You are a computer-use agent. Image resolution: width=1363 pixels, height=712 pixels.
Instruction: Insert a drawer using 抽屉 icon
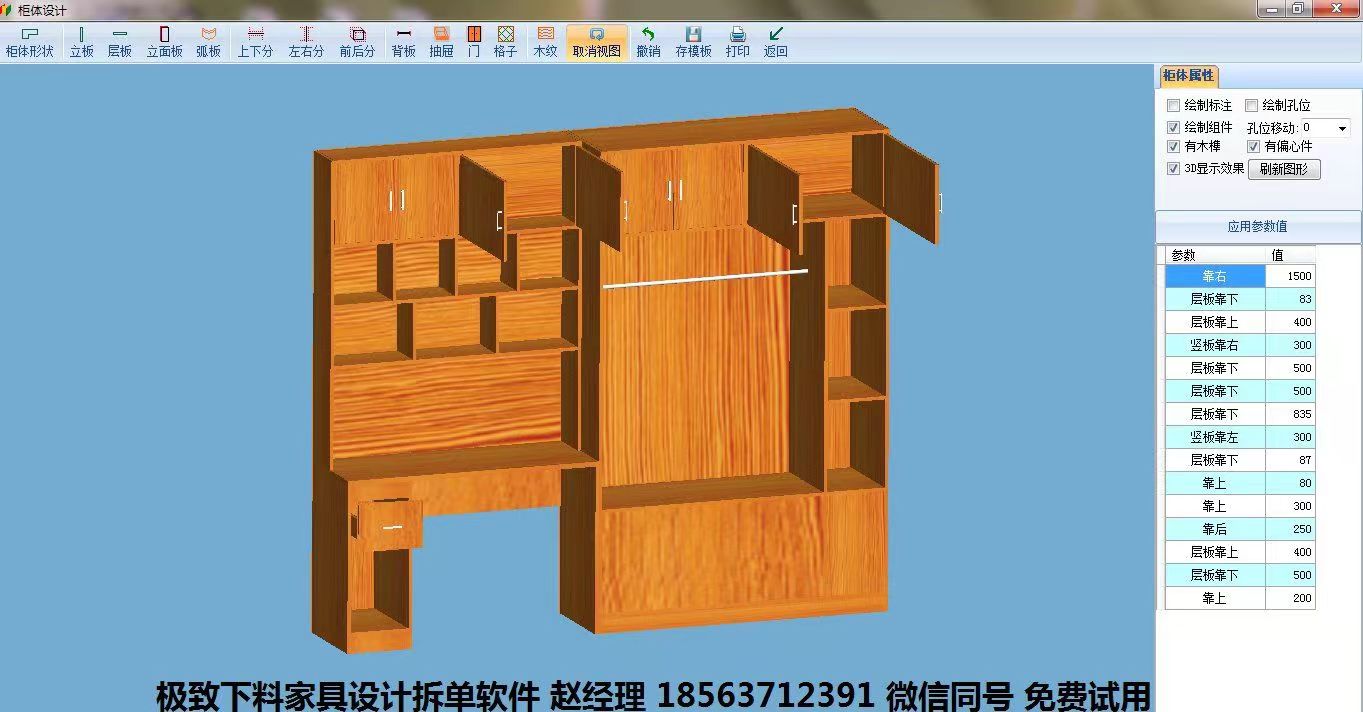click(x=441, y=42)
